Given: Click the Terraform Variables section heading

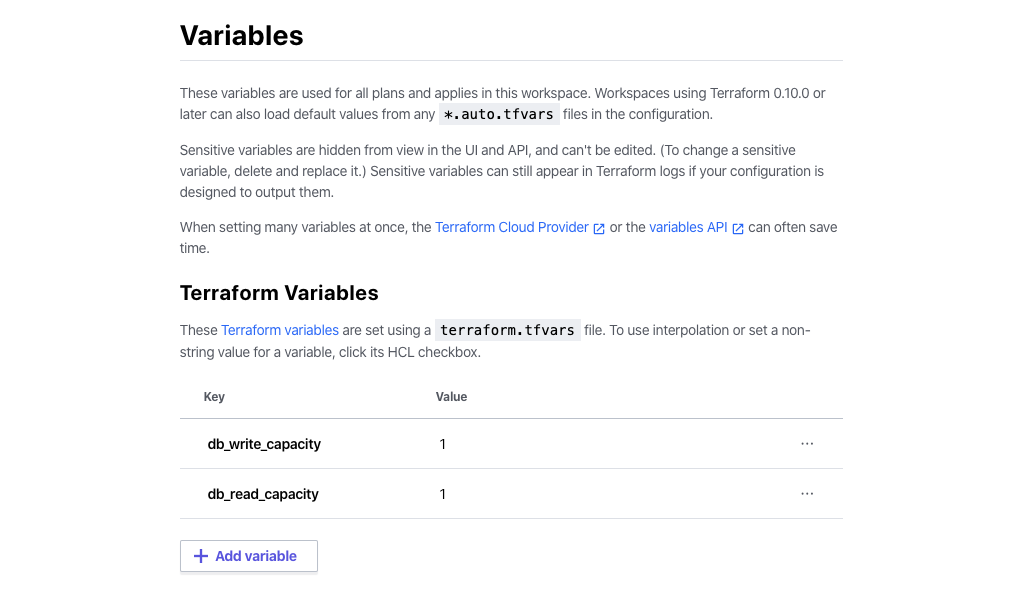Looking at the screenshot, I should tap(279, 293).
